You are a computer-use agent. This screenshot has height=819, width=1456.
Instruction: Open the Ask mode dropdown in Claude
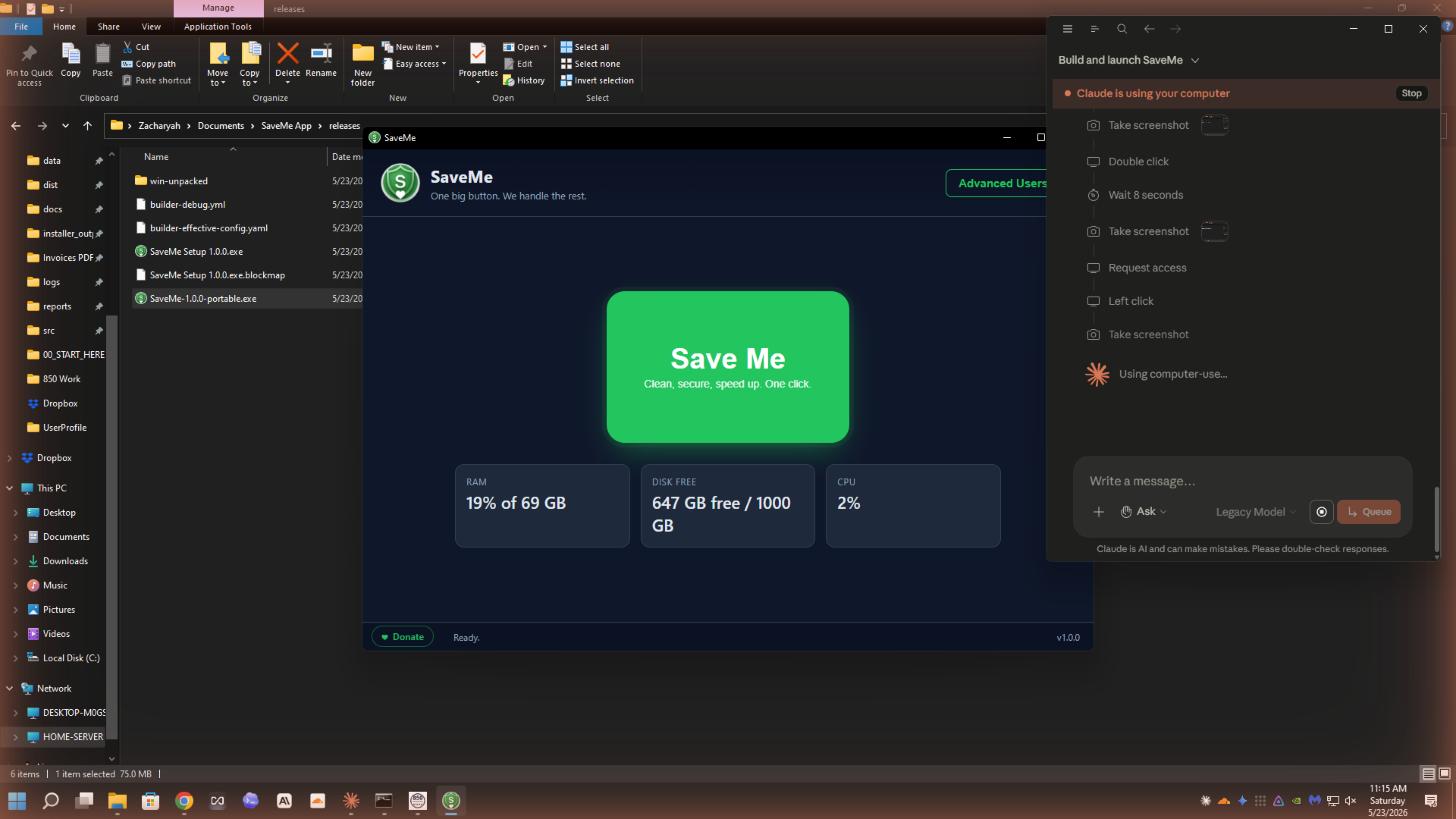coord(1144,512)
